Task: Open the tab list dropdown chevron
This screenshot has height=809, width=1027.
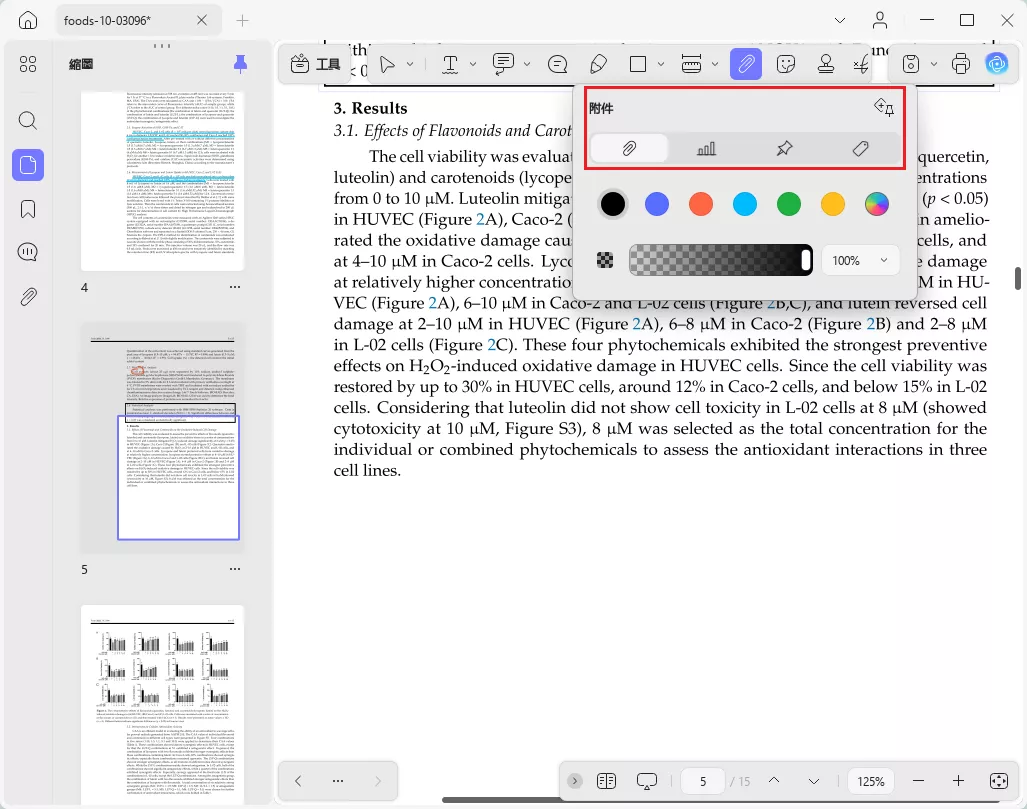Action: [x=840, y=20]
